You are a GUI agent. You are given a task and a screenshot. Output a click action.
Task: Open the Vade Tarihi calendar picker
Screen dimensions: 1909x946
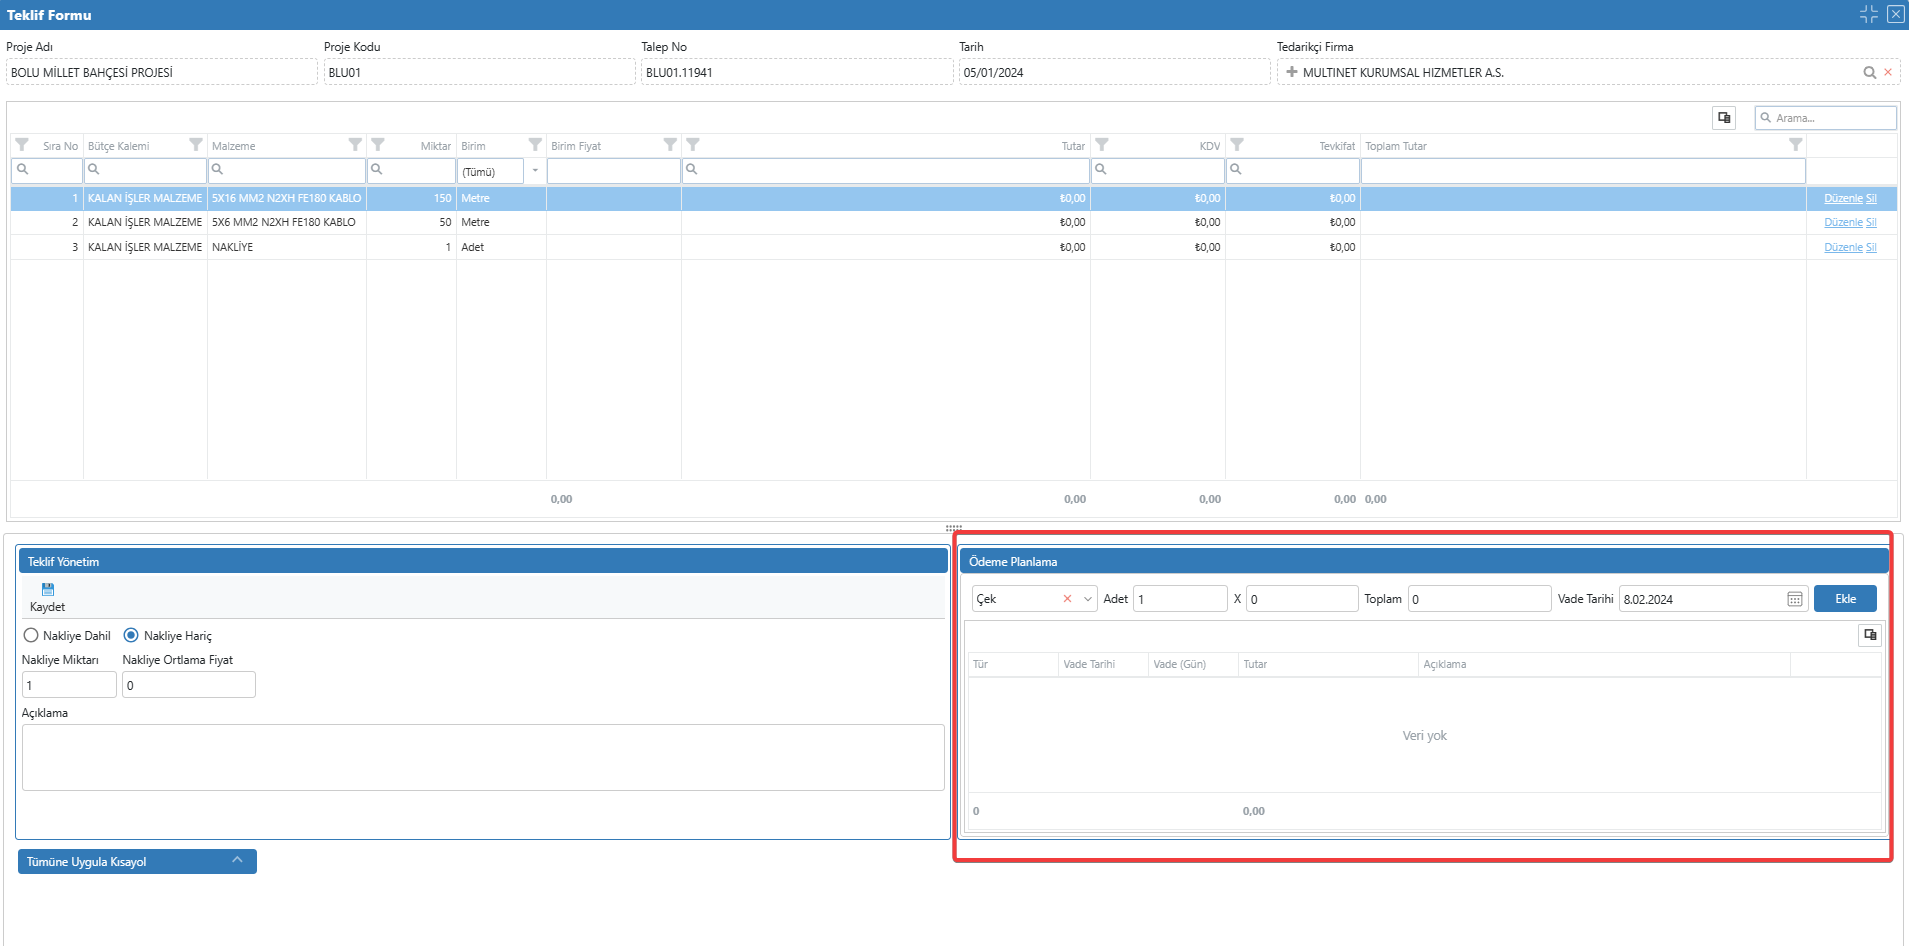(x=1794, y=599)
